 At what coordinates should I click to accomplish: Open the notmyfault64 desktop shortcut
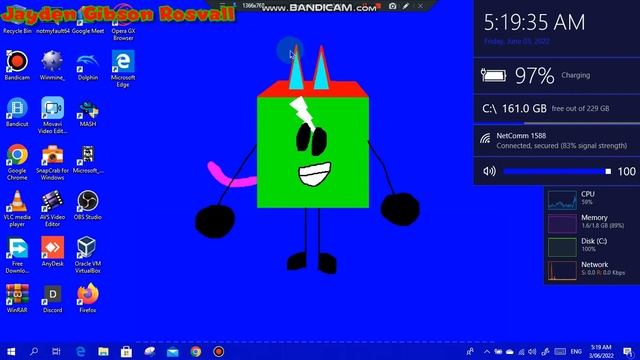[53, 20]
